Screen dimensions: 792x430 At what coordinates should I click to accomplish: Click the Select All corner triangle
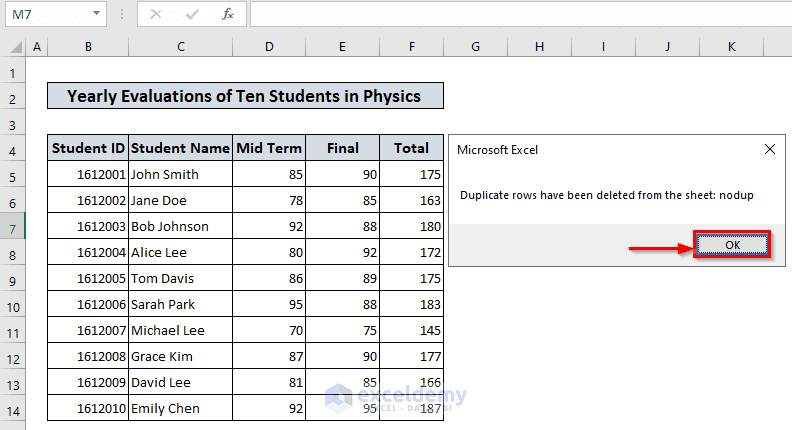click(16, 47)
